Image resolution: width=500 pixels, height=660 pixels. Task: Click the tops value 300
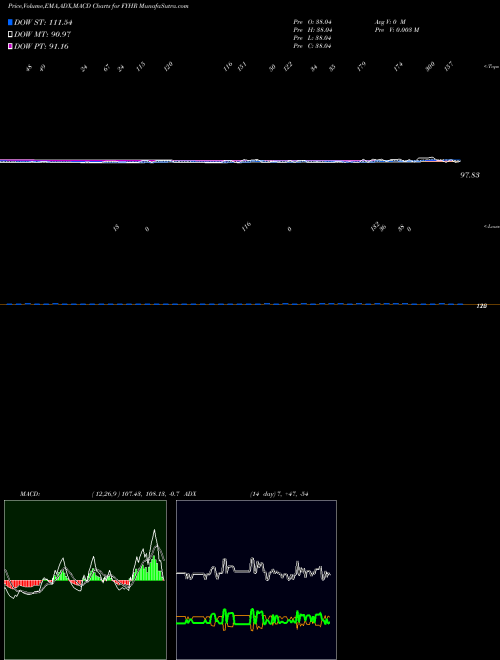pyautogui.click(x=430, y=67)
